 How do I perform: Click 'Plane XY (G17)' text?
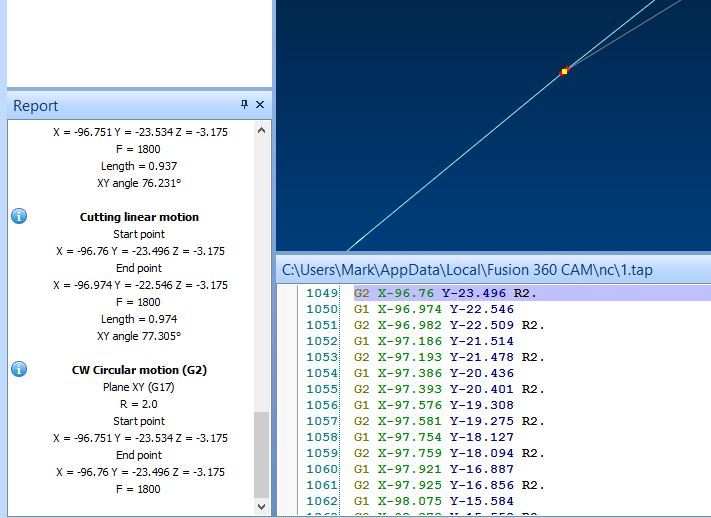(139, 387)
